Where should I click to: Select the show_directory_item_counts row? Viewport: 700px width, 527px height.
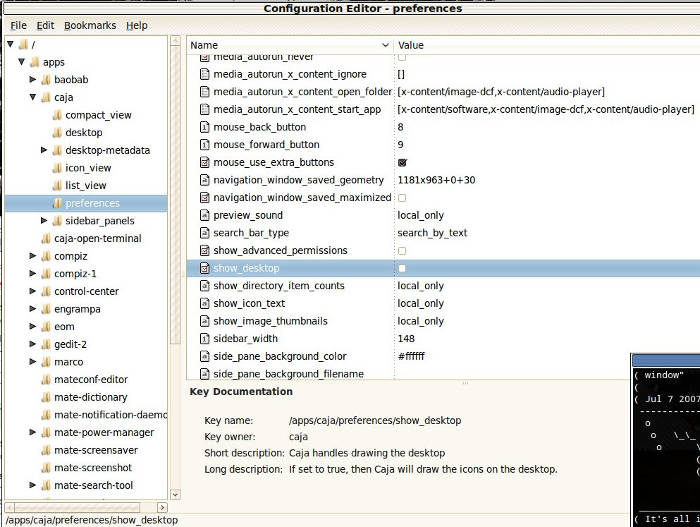pyautogui.click(x=443, y=286)
